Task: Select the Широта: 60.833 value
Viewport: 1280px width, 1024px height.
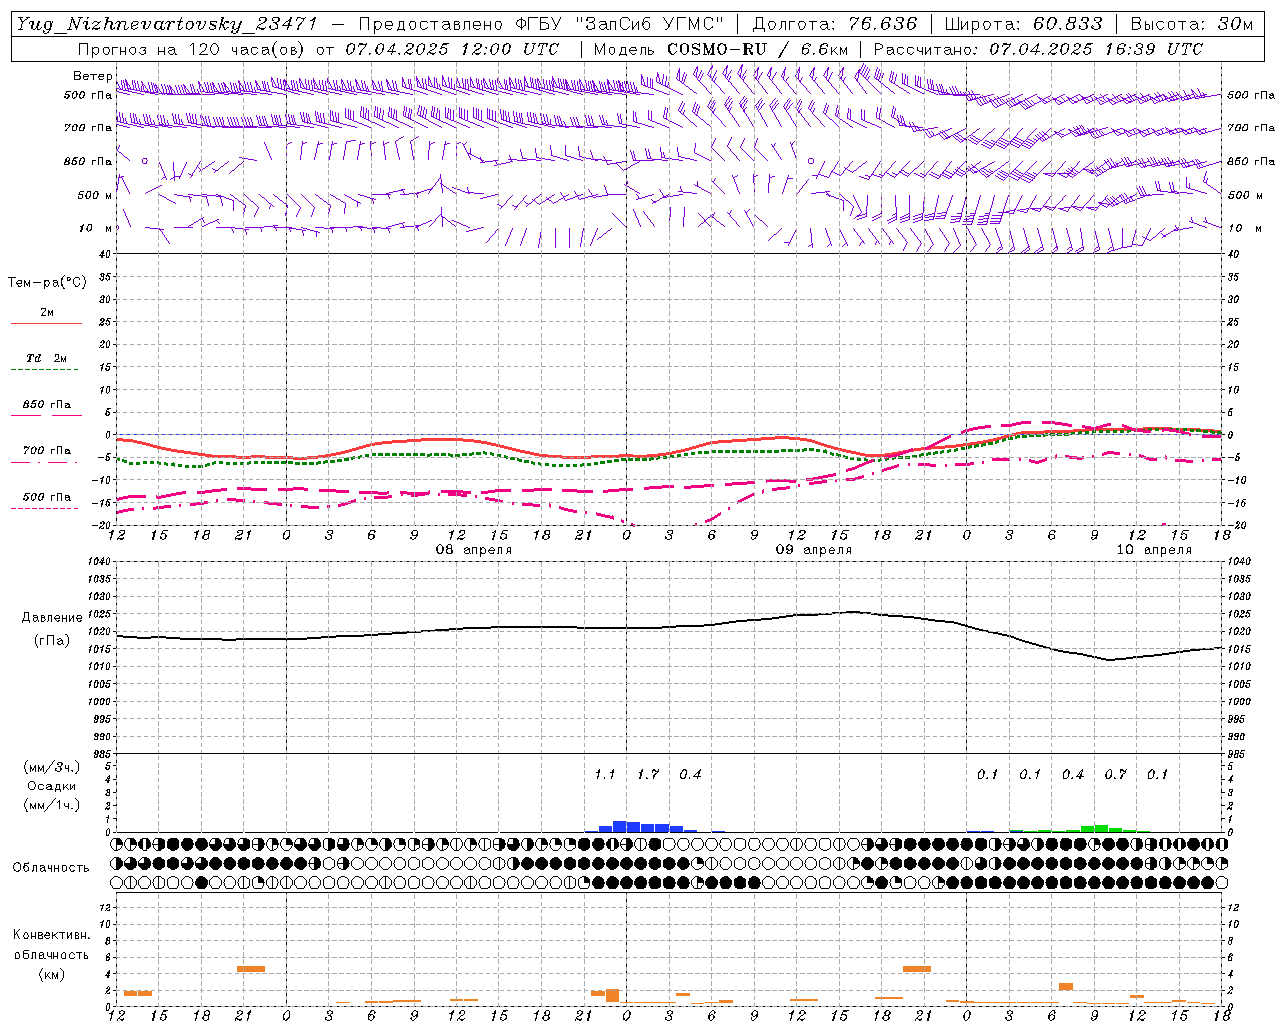Action: point(1024,24)
